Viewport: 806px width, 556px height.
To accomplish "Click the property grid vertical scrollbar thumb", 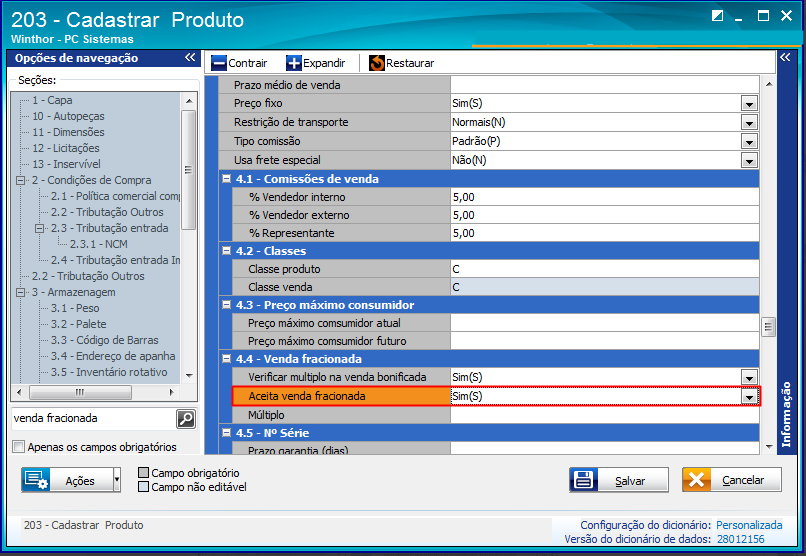I will [768, 326].
